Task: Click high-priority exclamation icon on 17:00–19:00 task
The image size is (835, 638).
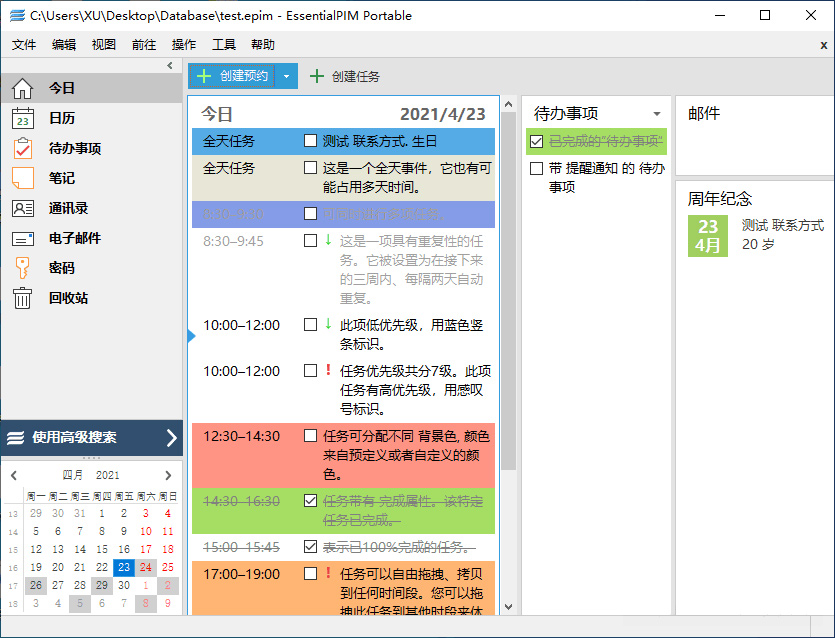Action: (x=329, y=574)
